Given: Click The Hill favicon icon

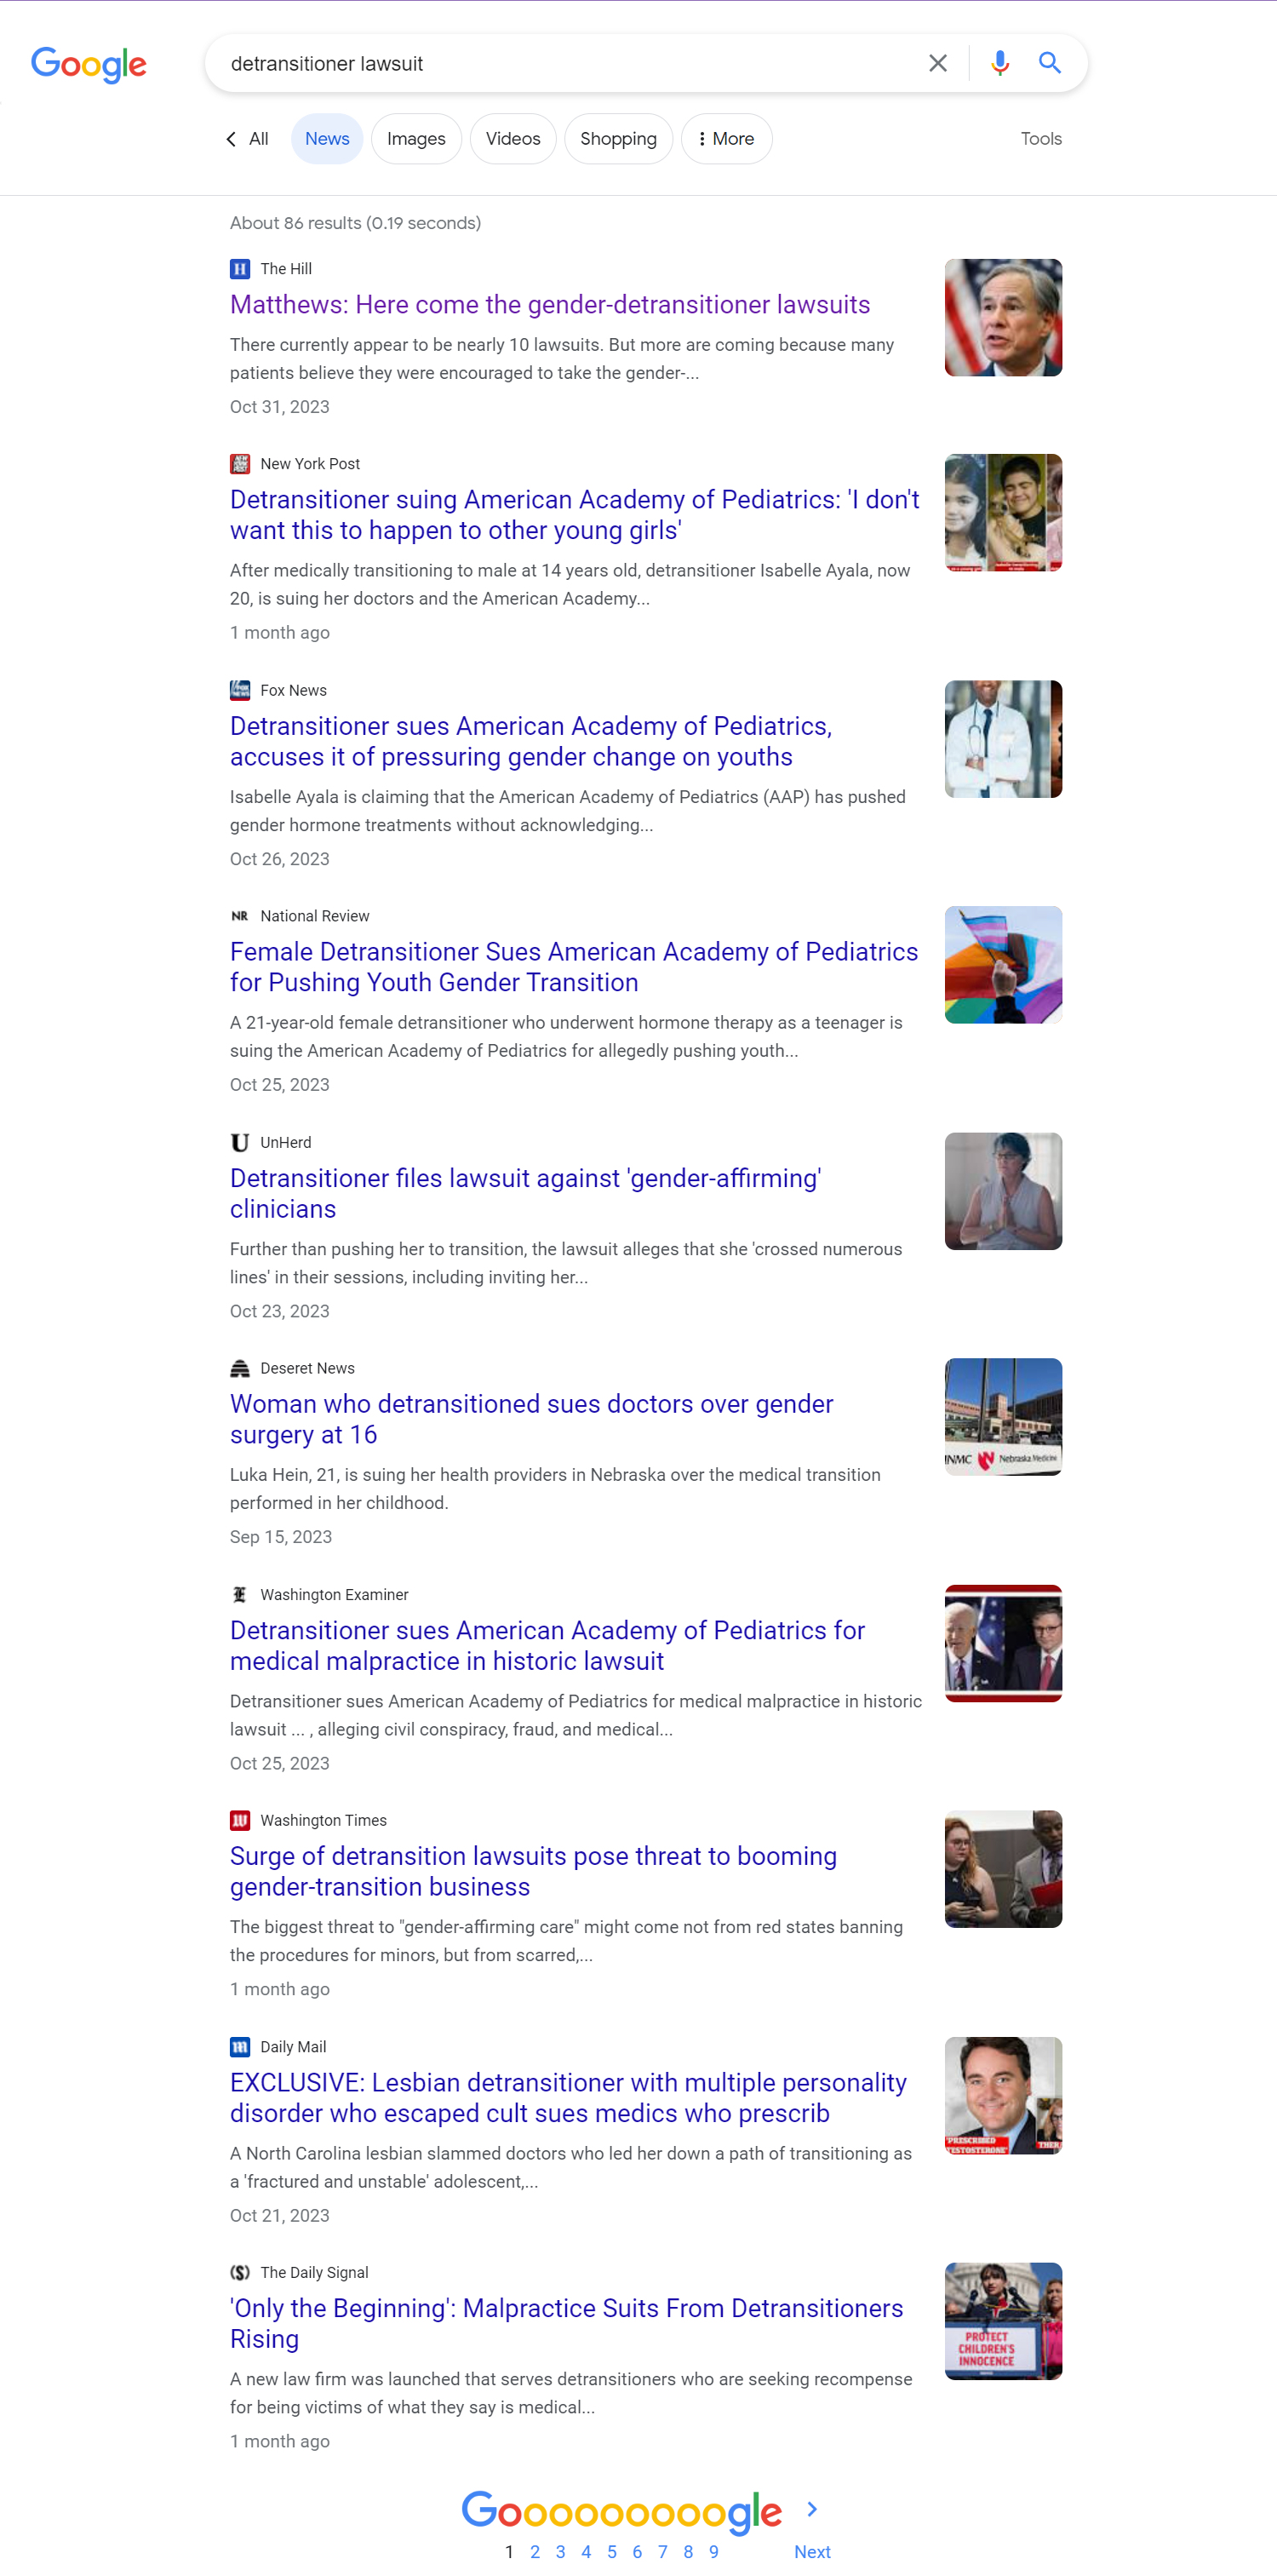Looking at the screenshot, I should point(240,269).
